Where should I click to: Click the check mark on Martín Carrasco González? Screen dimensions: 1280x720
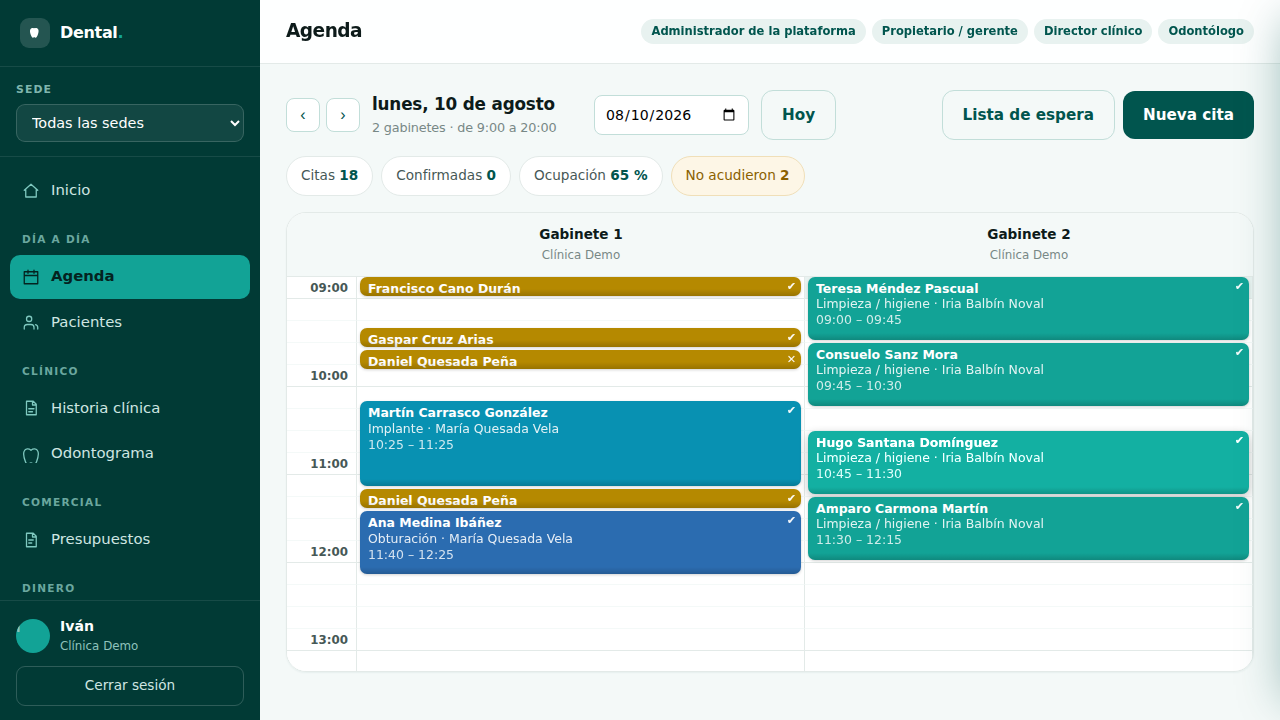791,410
